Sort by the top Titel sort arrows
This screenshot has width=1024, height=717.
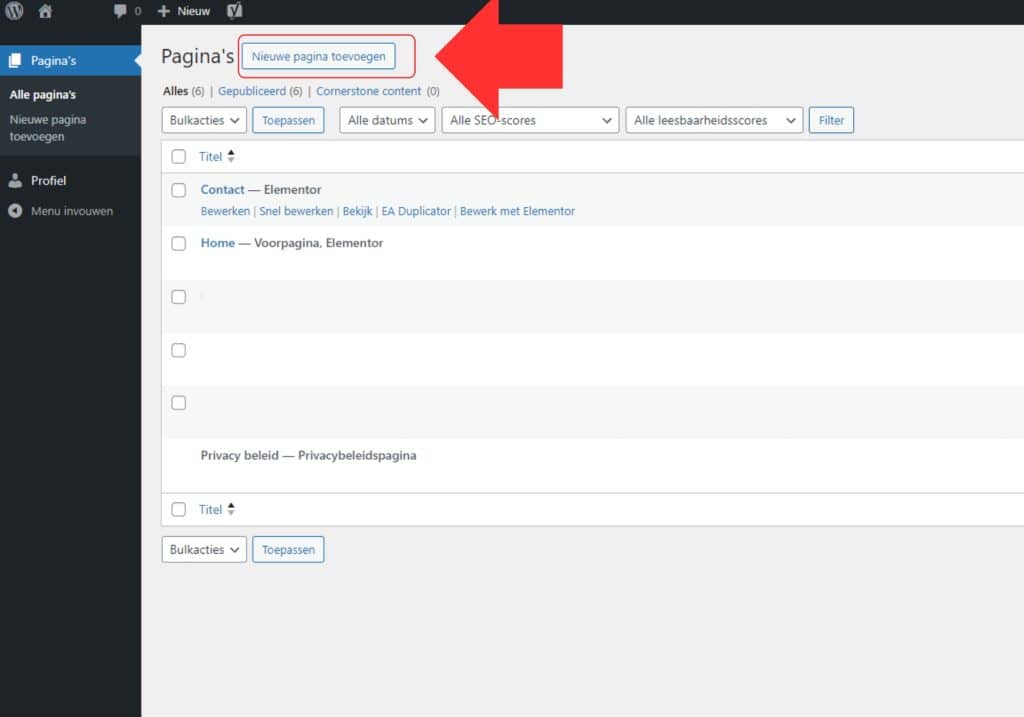click(231, 156)
